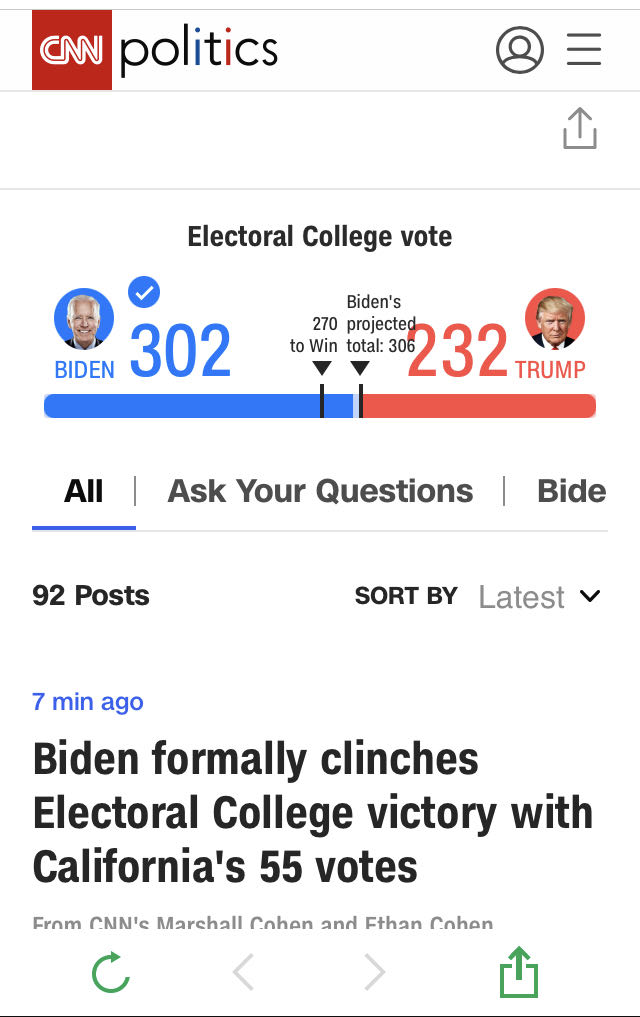
Task: Reload page with green refresh icon
Action: [x=111, y=972]
